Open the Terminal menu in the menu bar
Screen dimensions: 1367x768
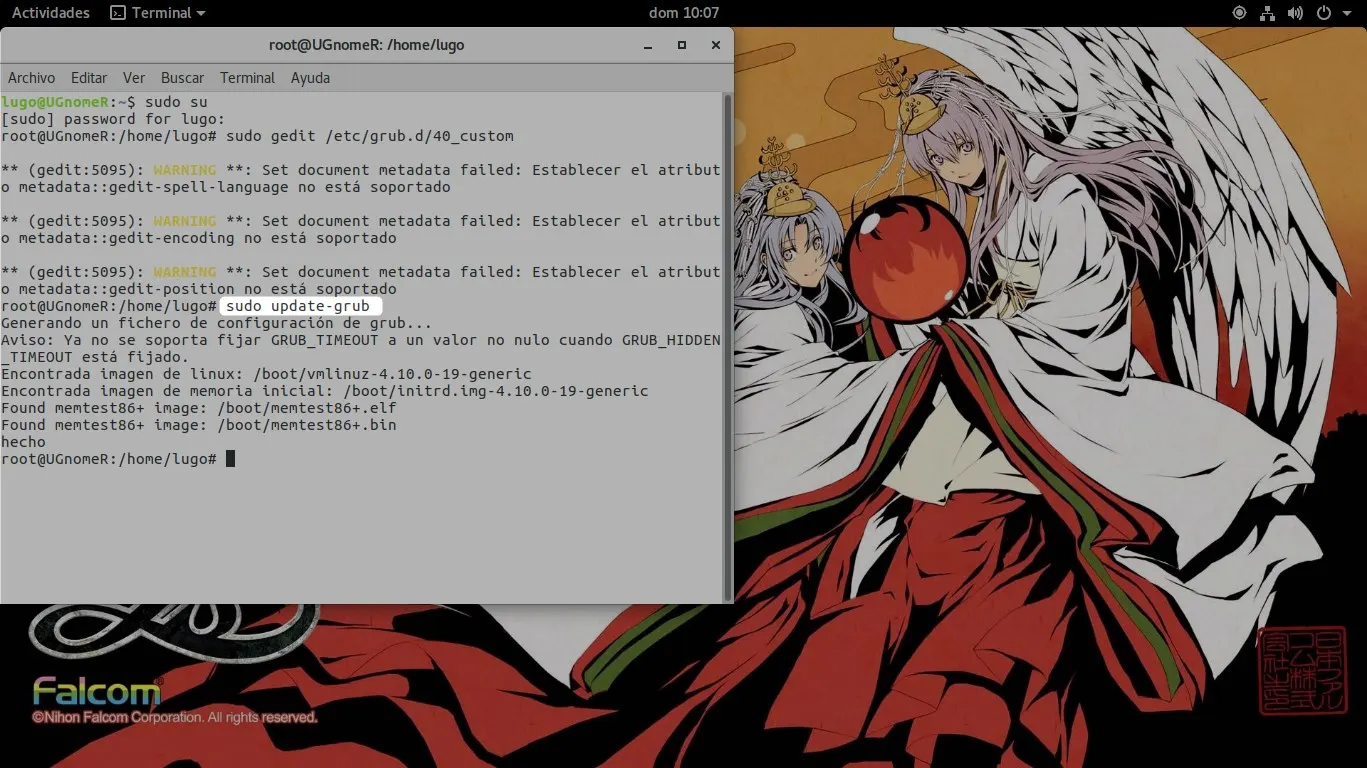tap(247, 77)
